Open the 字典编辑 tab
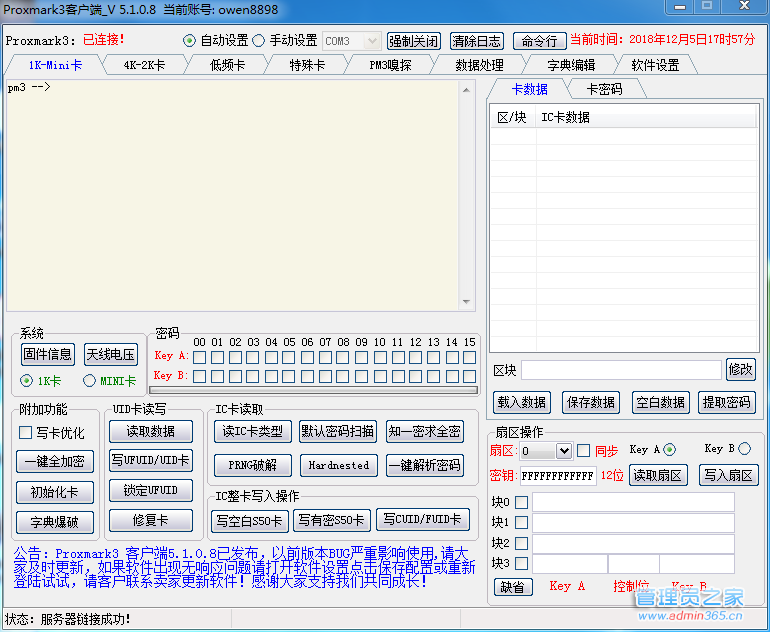This screenshot has width=770, height=632. 571,65
